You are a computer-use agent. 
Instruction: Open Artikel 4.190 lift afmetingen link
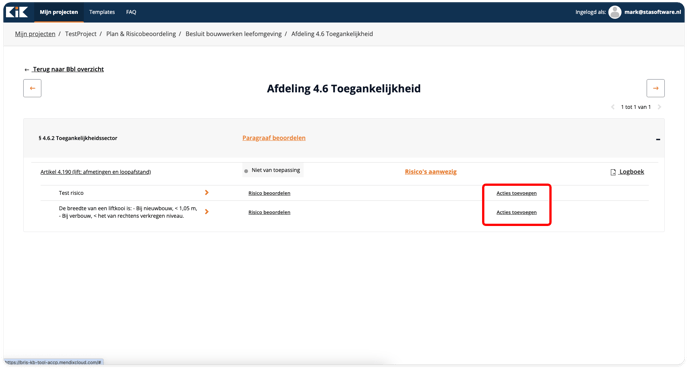[96, 172]
